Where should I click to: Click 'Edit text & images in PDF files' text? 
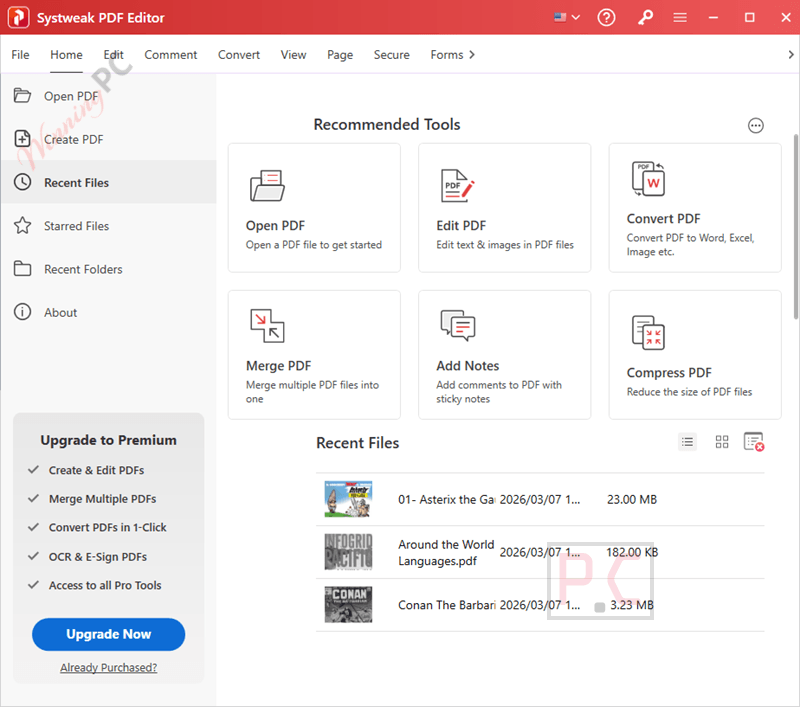tap(505, 245)
